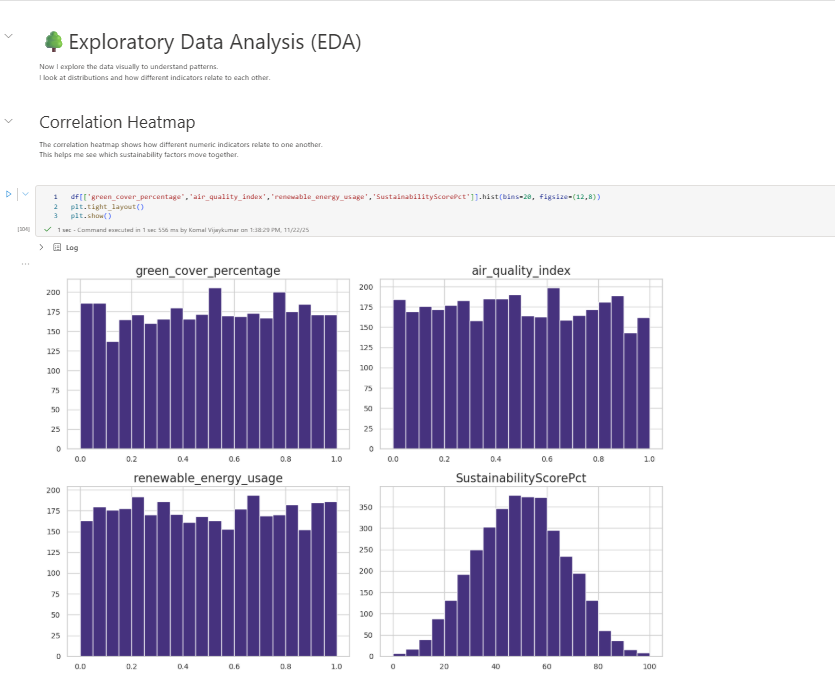Screen dimensions: 835x673
Task: Click the green execution success checkmark
Action: click(48, 229)
